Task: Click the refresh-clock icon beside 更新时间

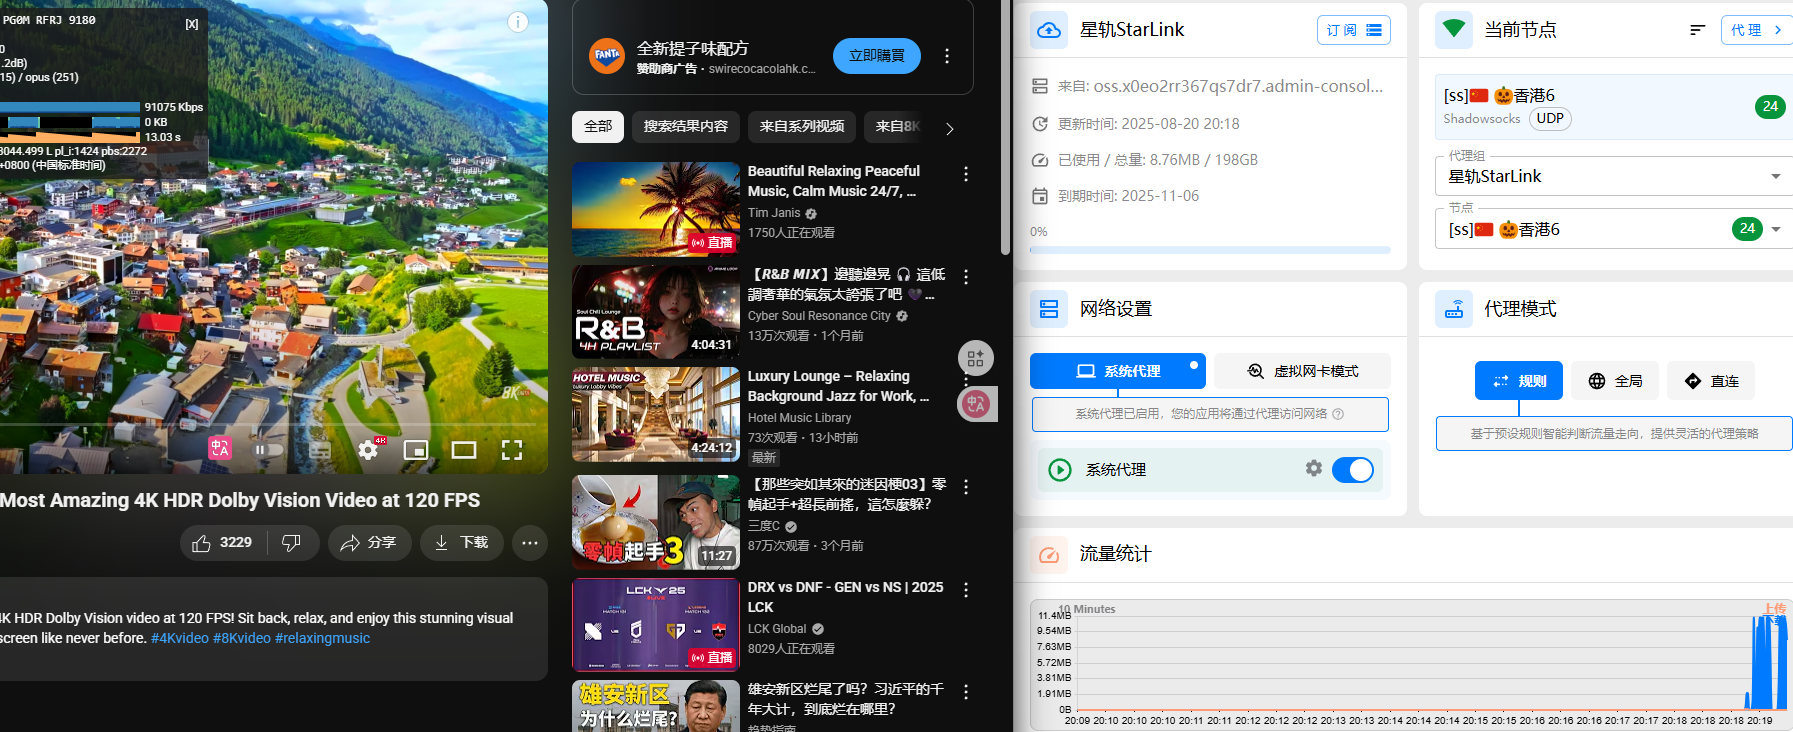Action: coord(1040,124)
